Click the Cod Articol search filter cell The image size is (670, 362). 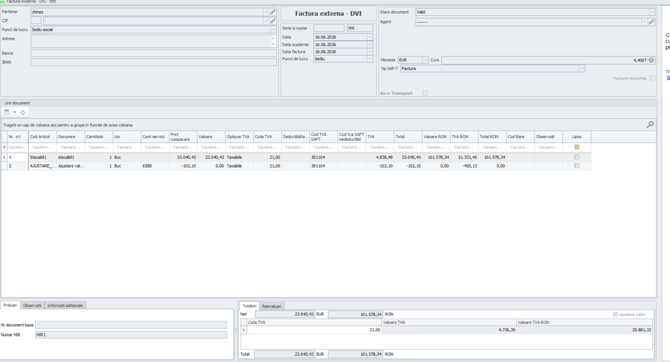coord(42,147)
